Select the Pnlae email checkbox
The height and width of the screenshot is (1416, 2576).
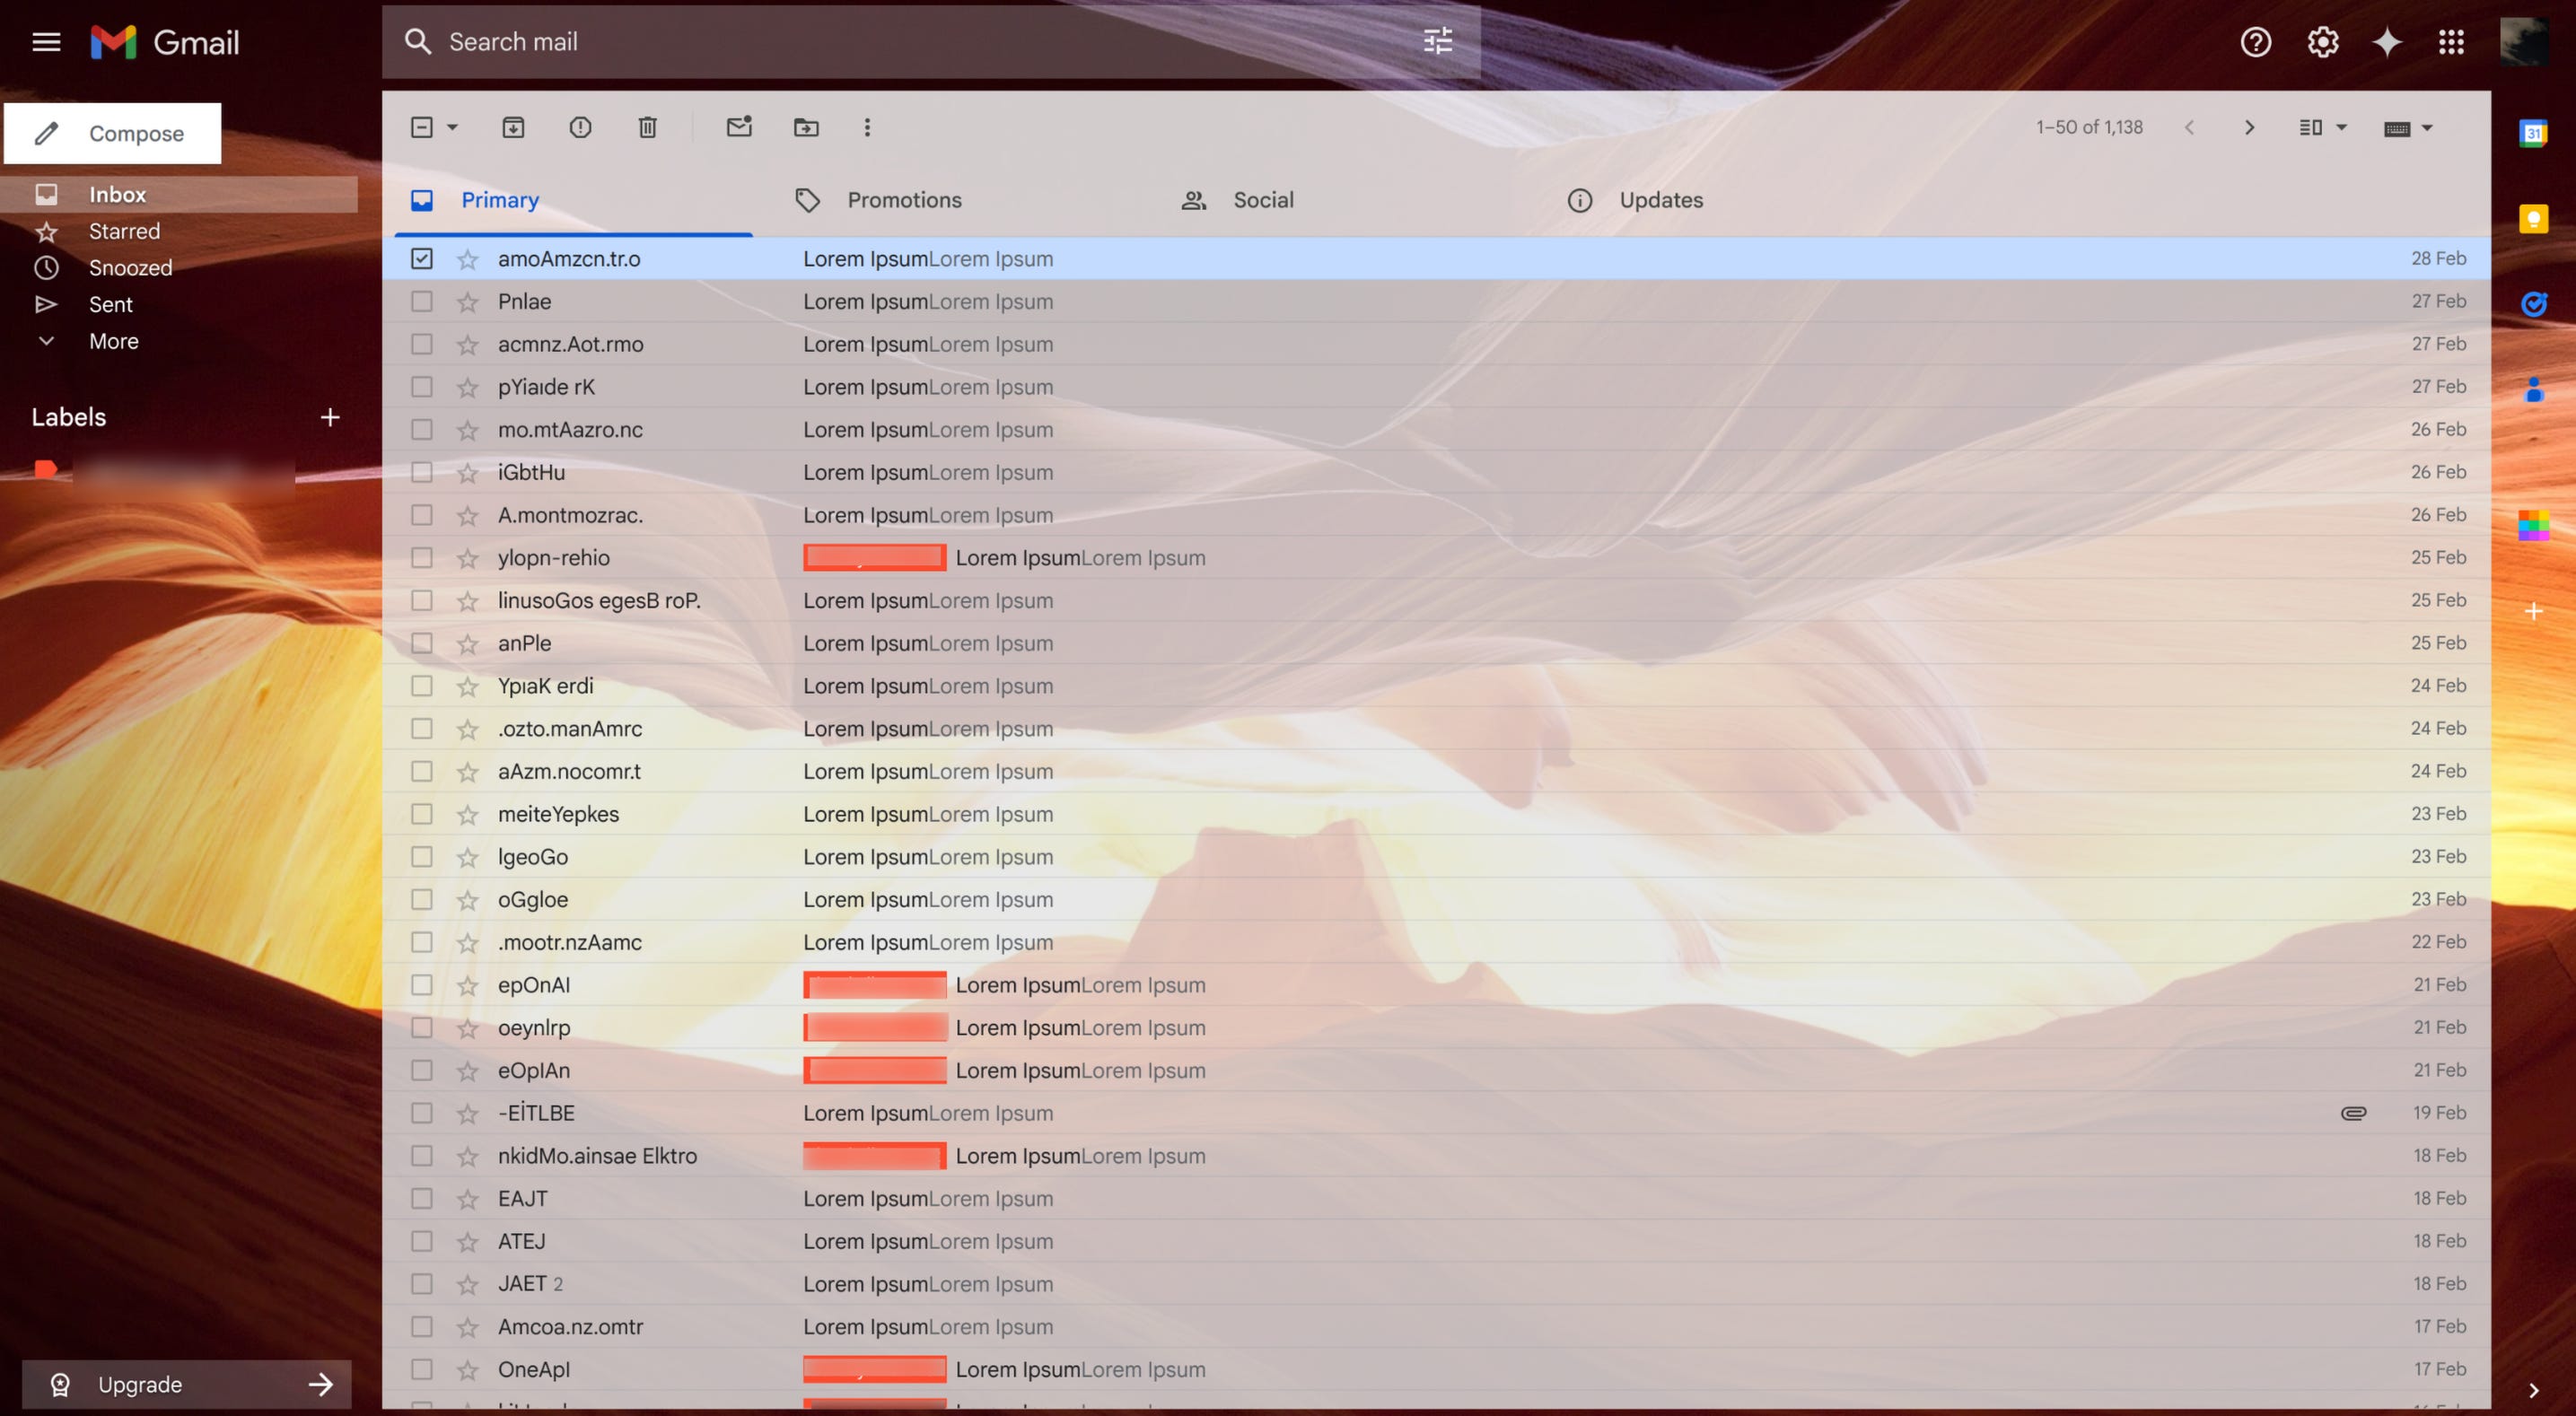coord(422,301)
